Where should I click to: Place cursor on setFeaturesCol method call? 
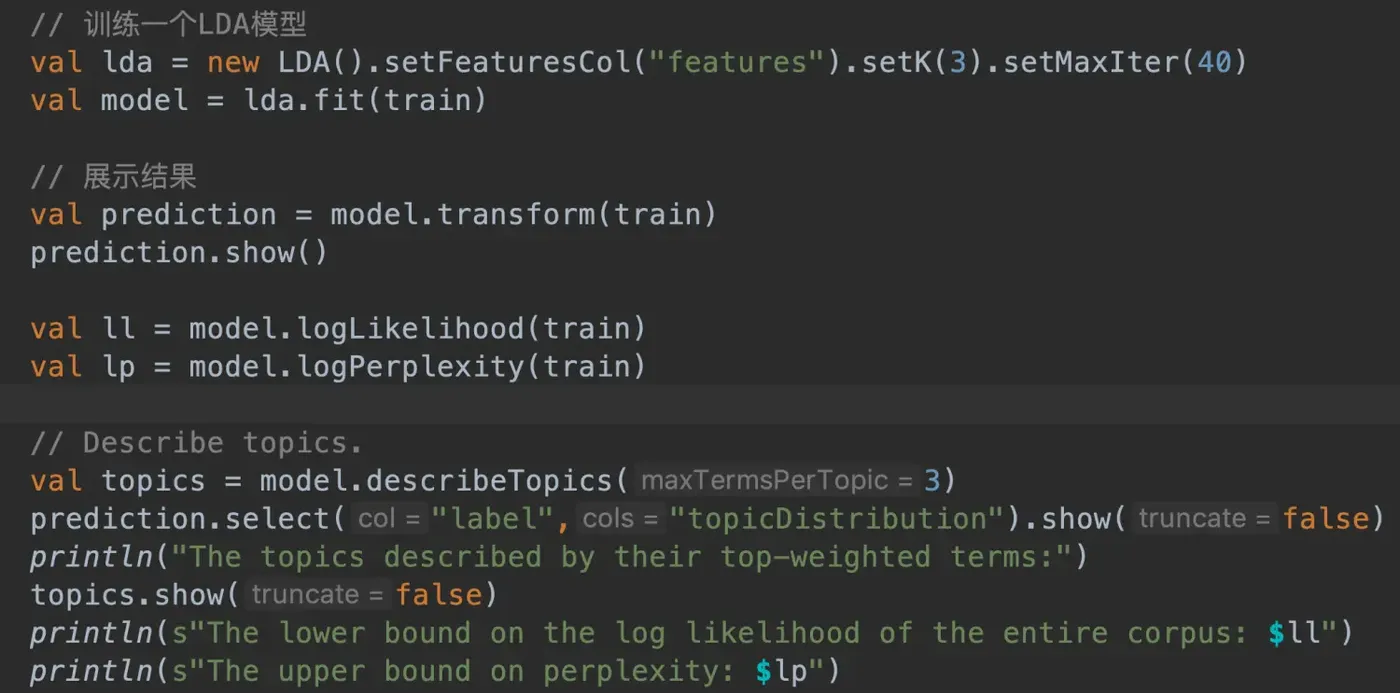coord(507,62)
